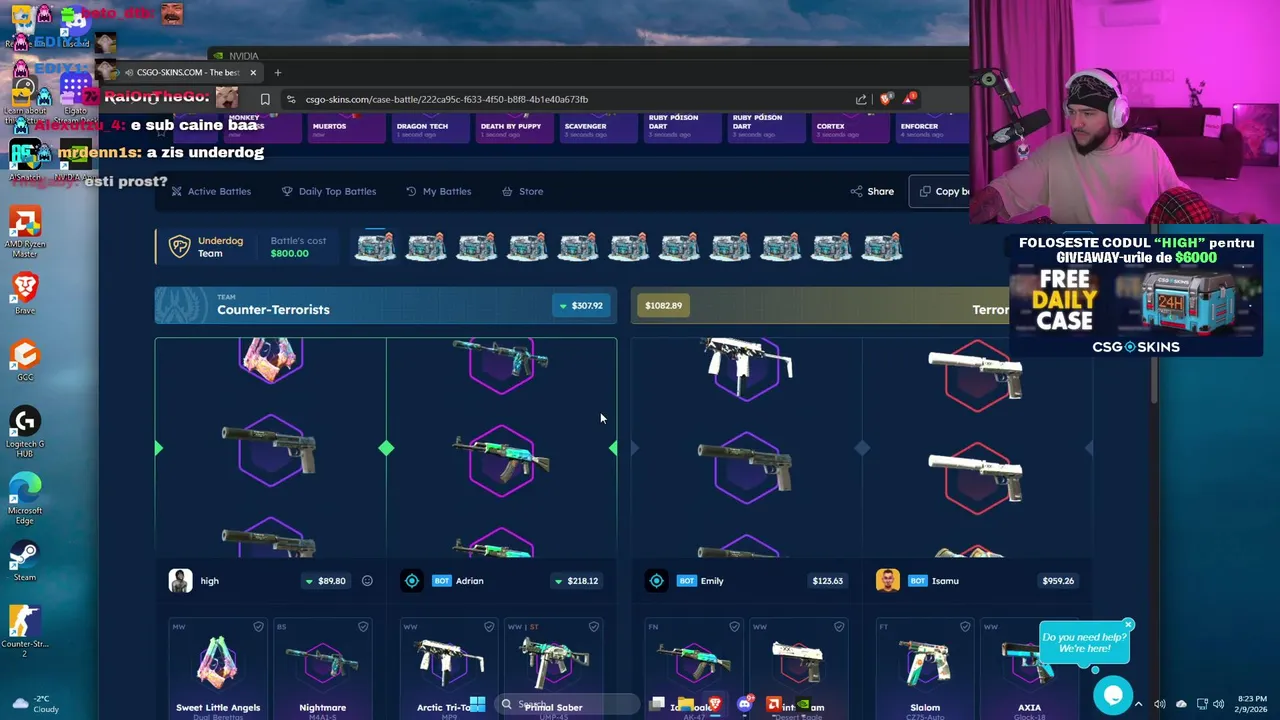Open the Store page

click(523, 191)
